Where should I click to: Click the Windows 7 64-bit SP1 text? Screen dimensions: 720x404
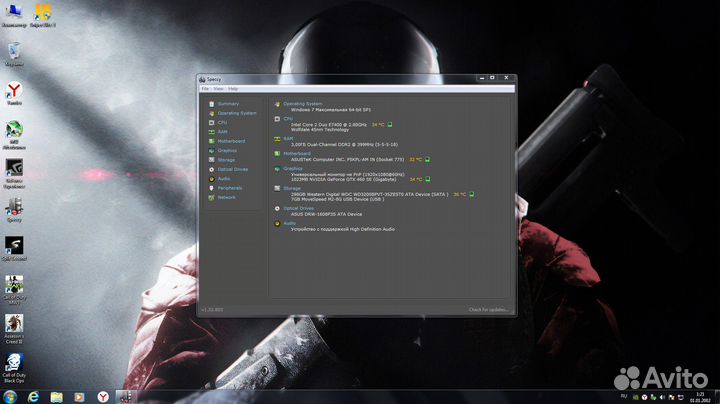click(331, 110)
